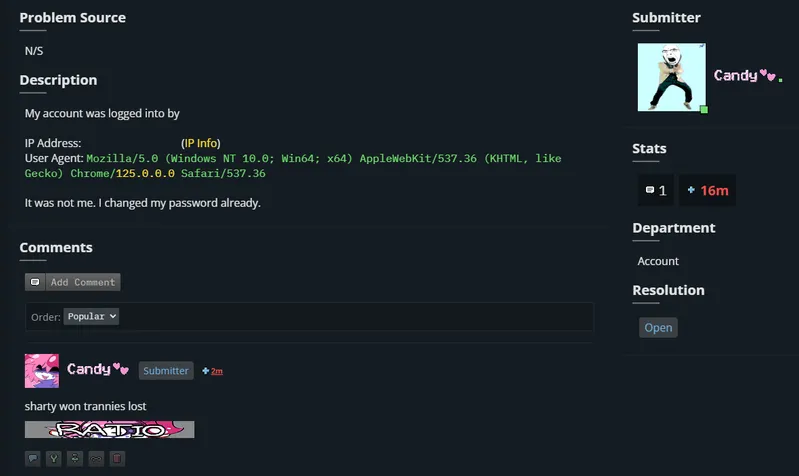The width and height of the screenshot is (799, 476).
Task: Select the Account department entry
Action: 658,261
